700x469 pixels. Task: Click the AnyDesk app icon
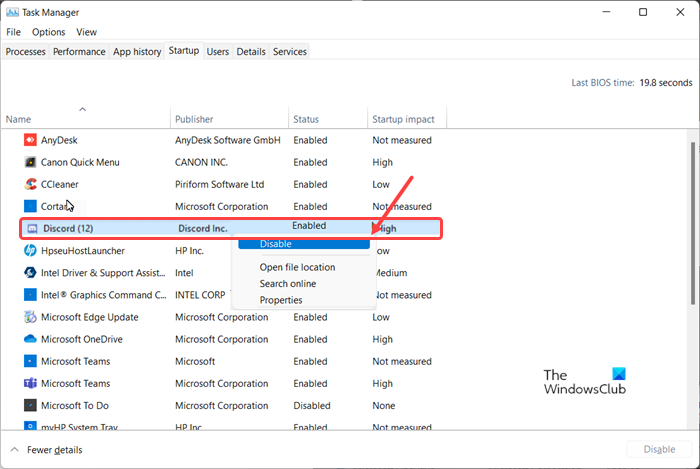coord(32,140)
